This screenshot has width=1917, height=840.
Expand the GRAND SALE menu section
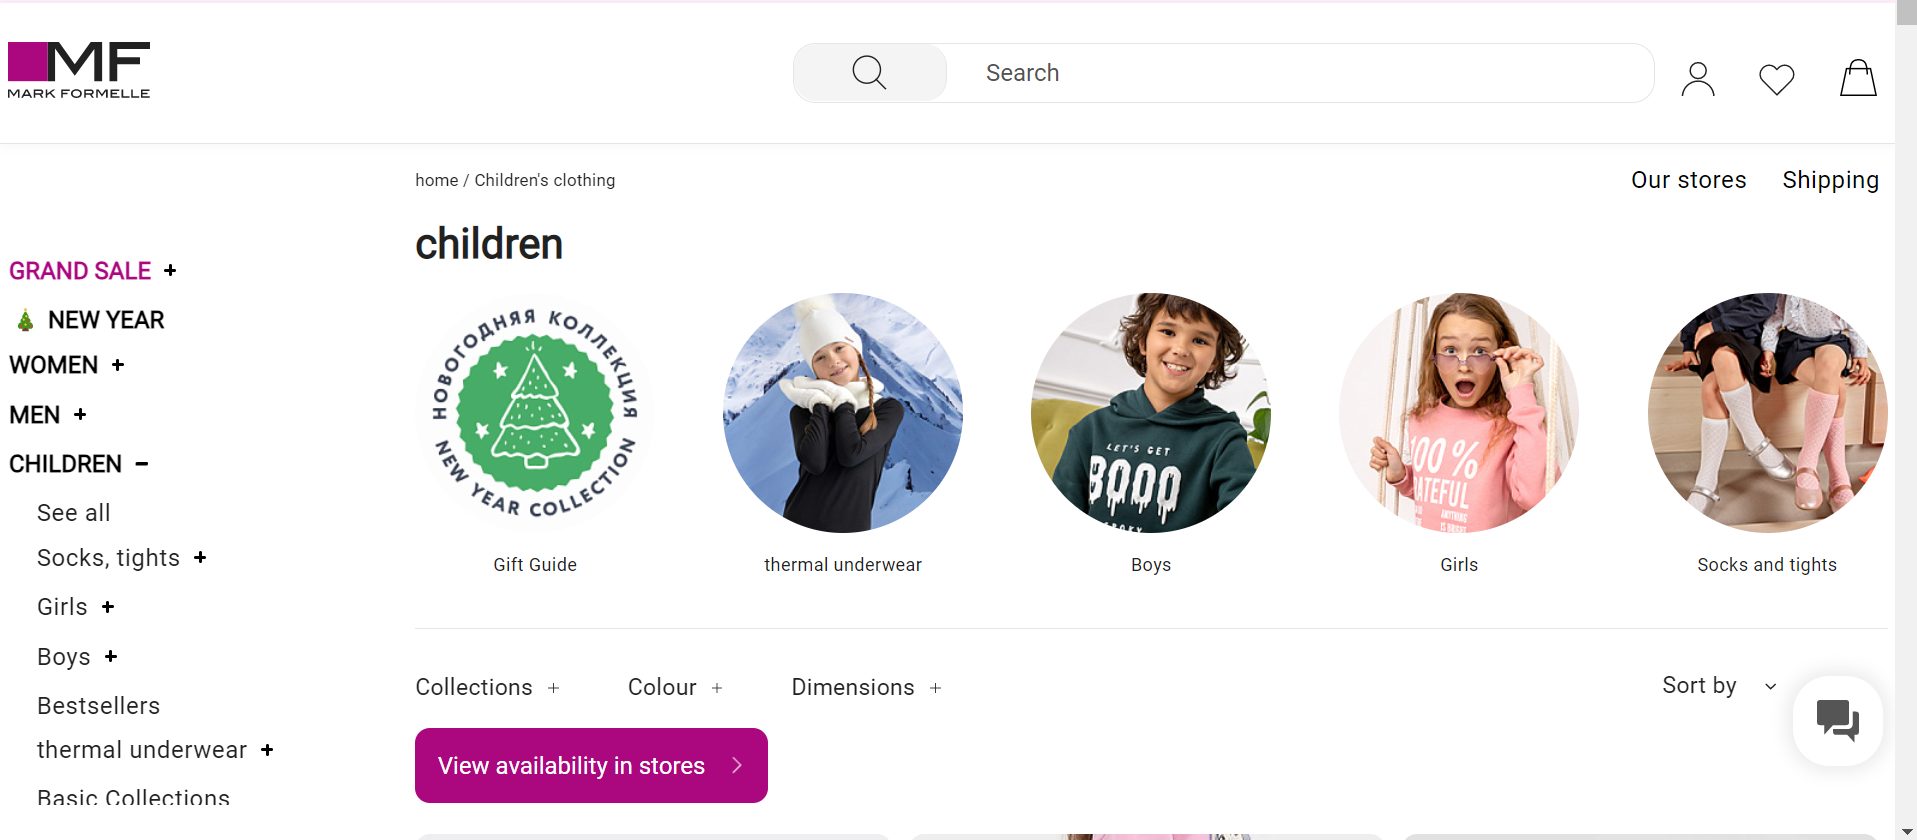tap(170, 271)
